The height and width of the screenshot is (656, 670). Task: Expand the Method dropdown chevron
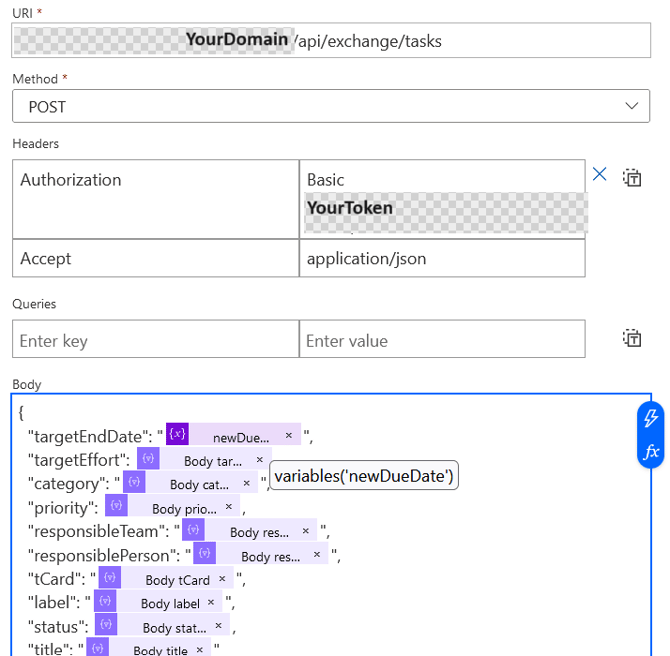630,106
